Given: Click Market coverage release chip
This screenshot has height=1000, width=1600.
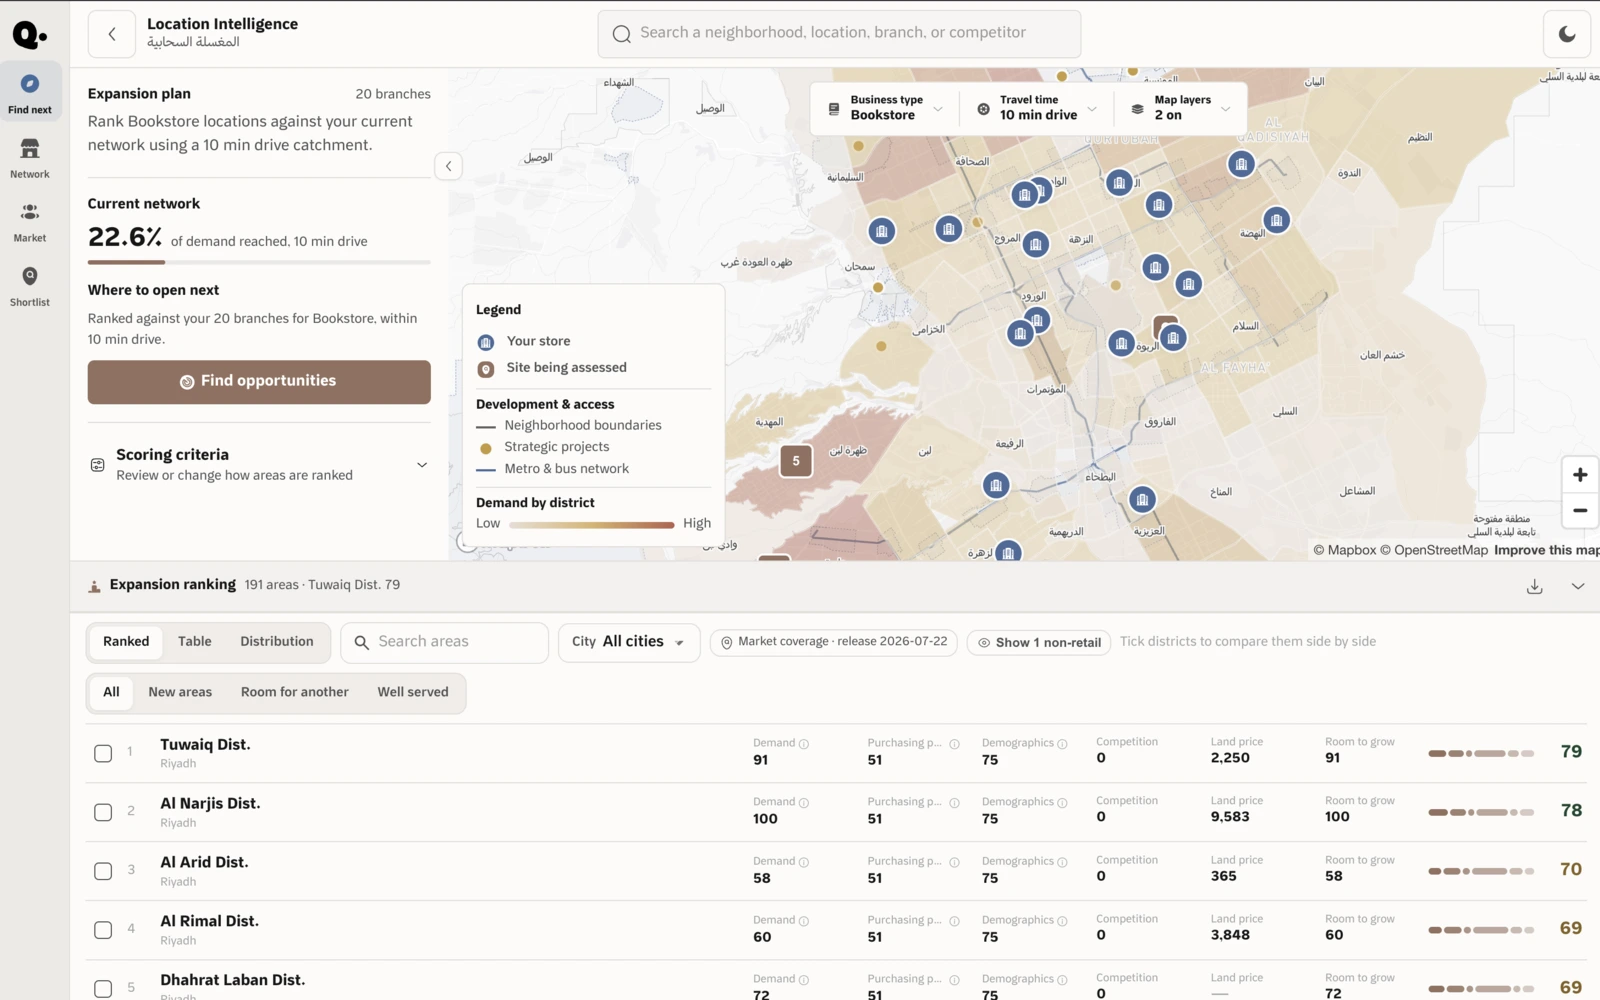Looking at the screenshot, I should click(x=834, y=642).
